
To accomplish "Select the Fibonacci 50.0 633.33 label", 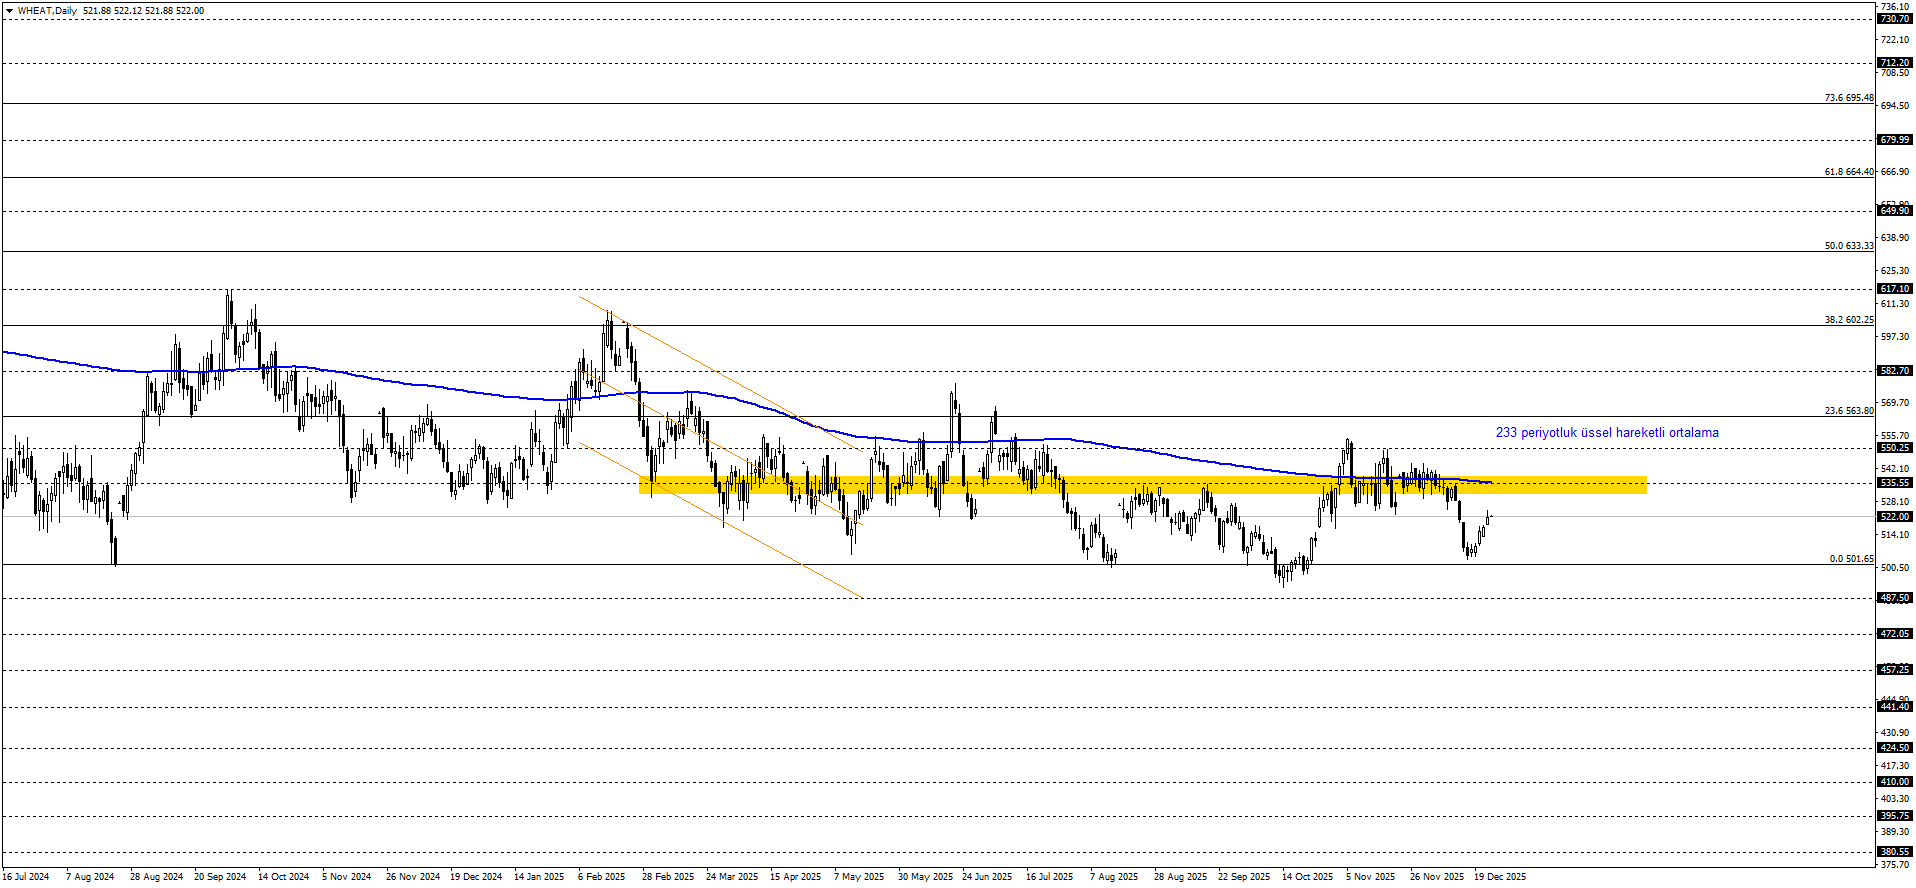I will [x=1848, y=246].
